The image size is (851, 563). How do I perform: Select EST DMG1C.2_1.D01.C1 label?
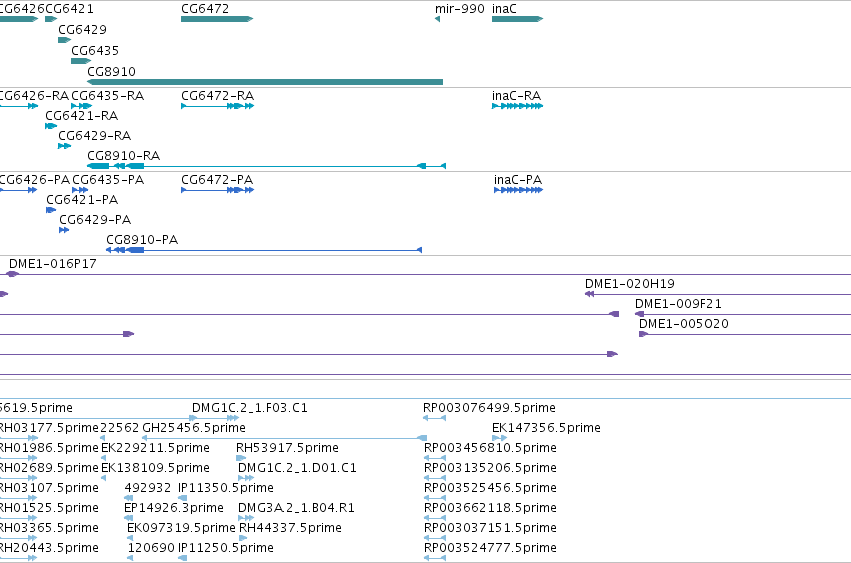point(297,468)
